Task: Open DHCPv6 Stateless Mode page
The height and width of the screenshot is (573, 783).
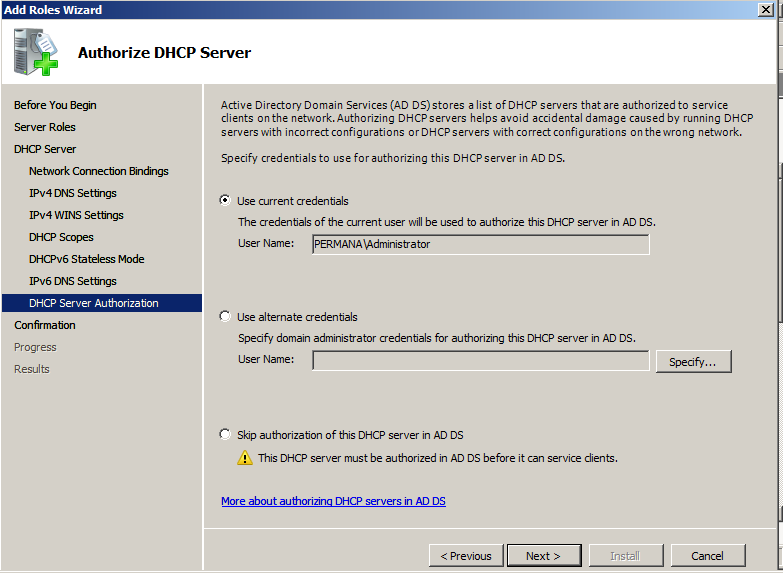Action: coord(87,259)
